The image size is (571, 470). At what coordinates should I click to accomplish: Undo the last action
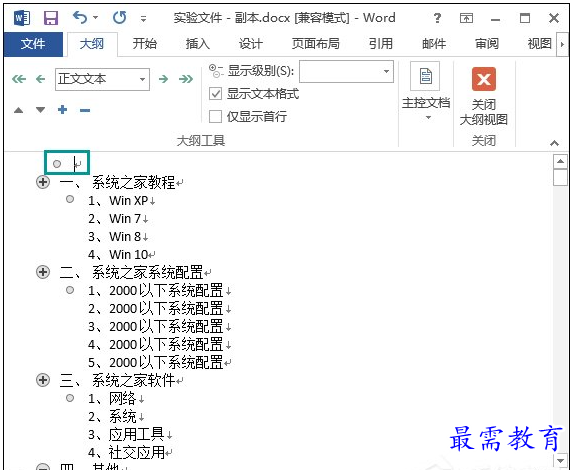click(80, 17)
